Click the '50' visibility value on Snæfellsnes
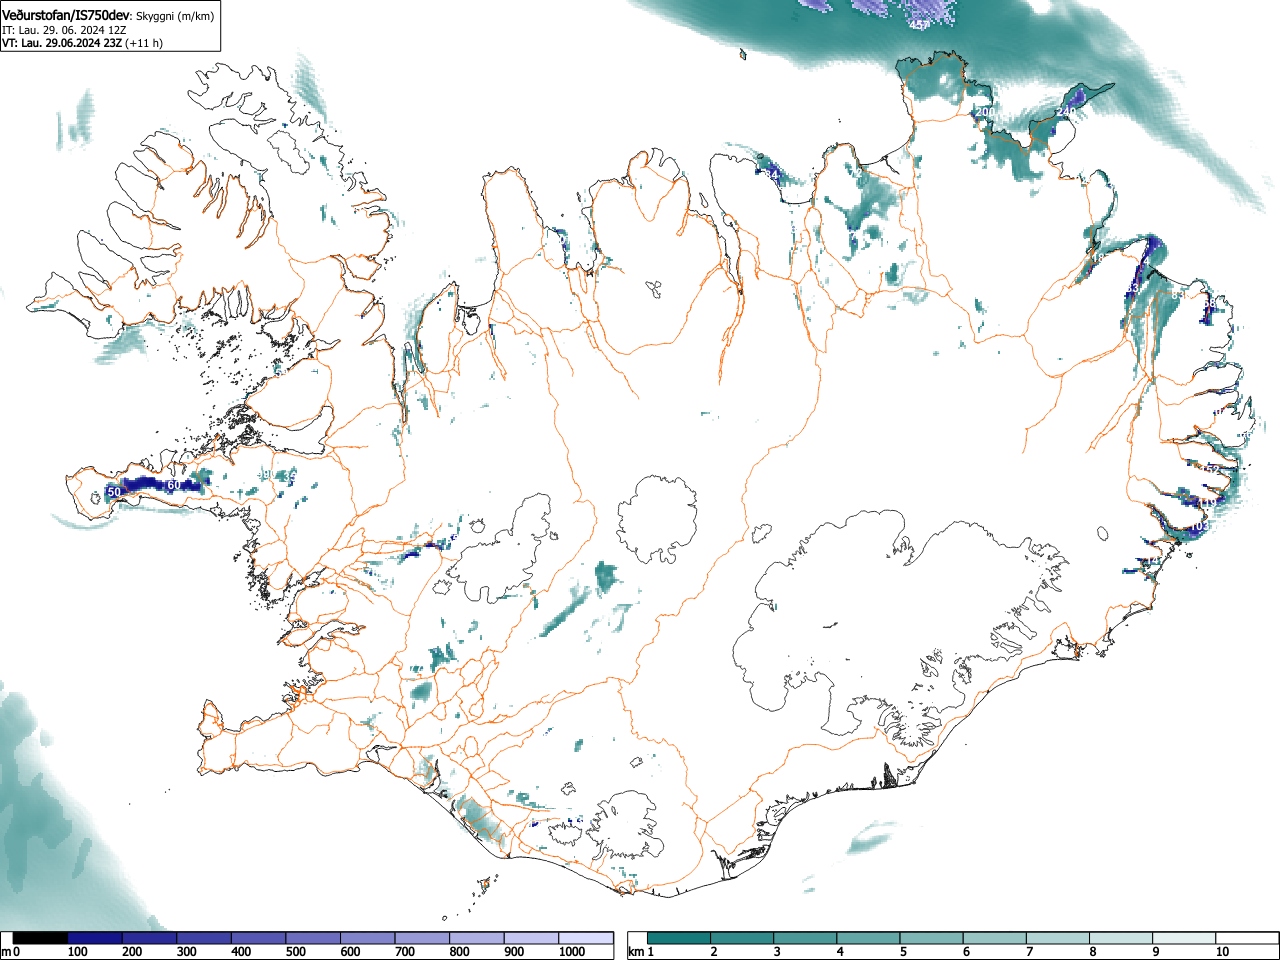Viewport: 1280px width, 960px height. [x=114, y=492]
